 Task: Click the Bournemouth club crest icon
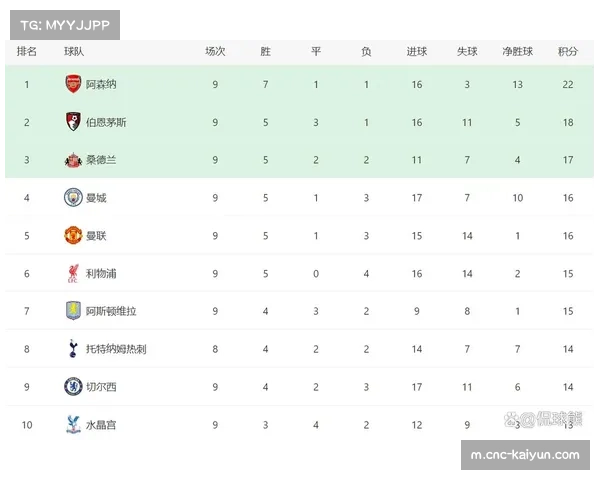pyautogui.click(x=73, y=122)
